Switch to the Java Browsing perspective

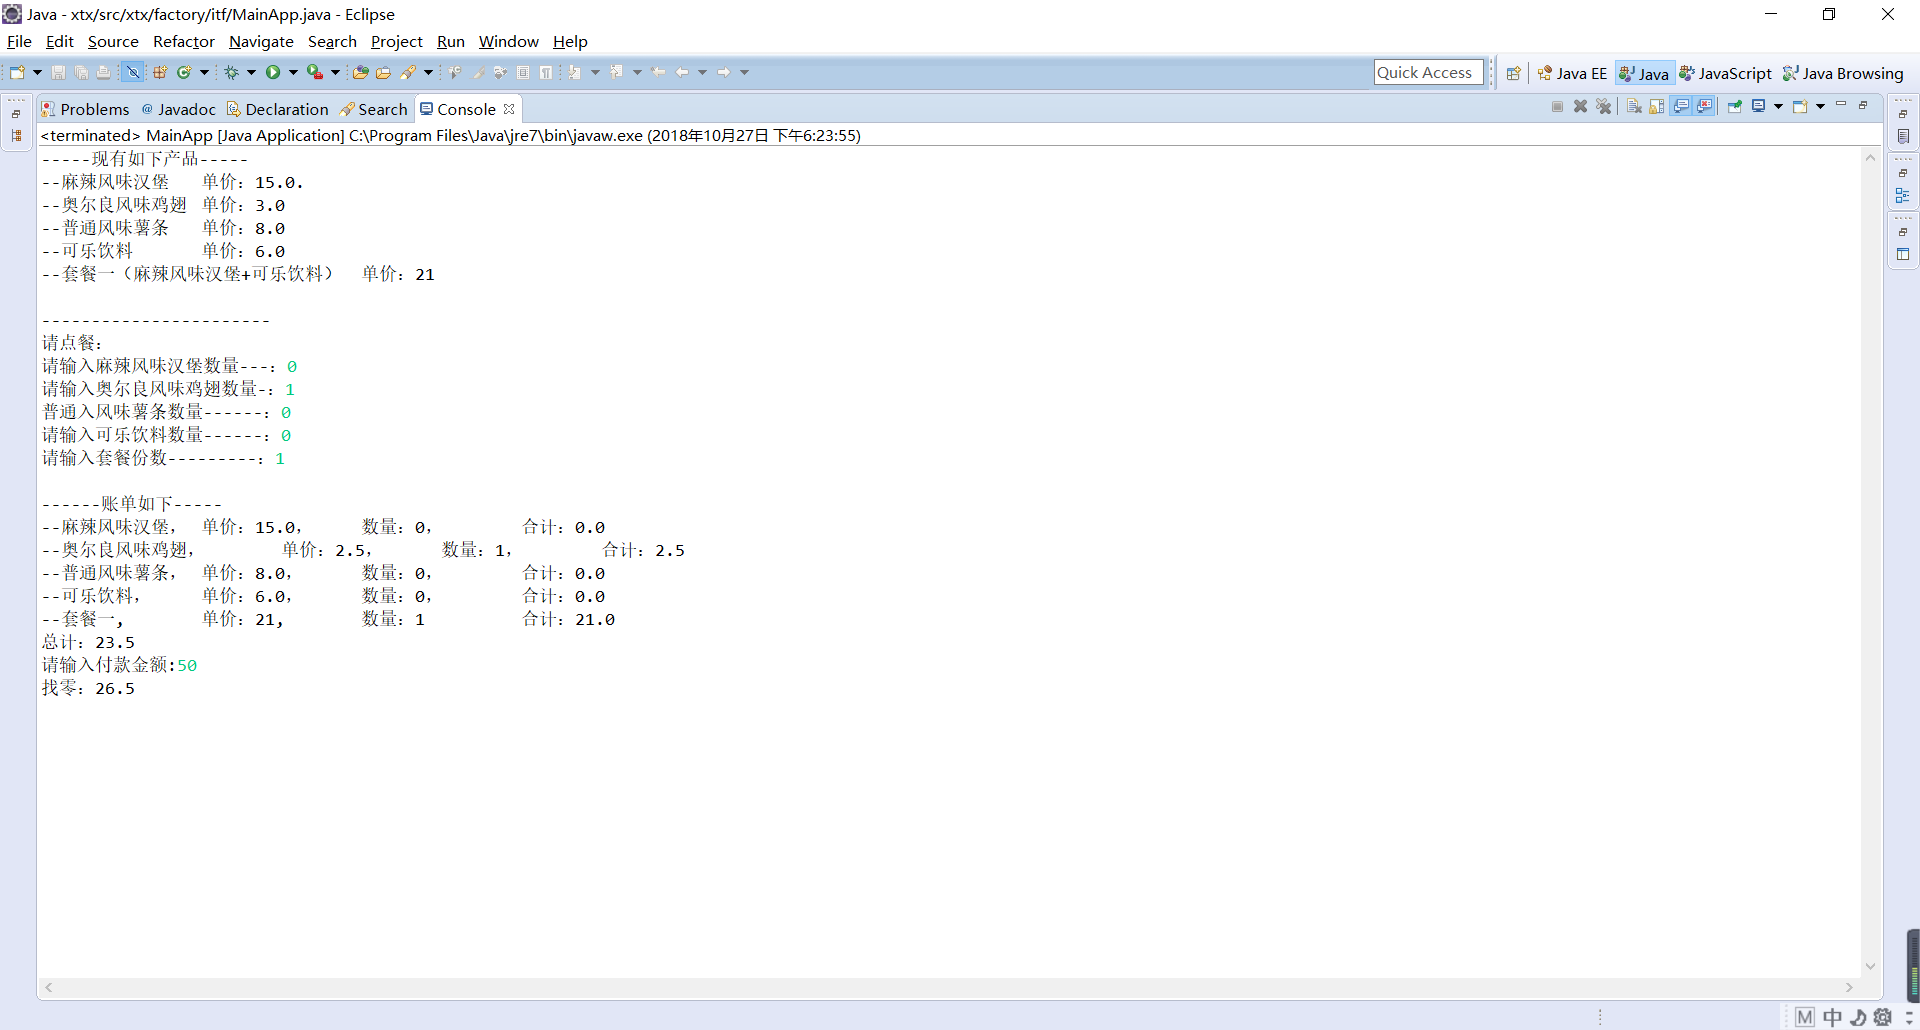(1843, 73)
